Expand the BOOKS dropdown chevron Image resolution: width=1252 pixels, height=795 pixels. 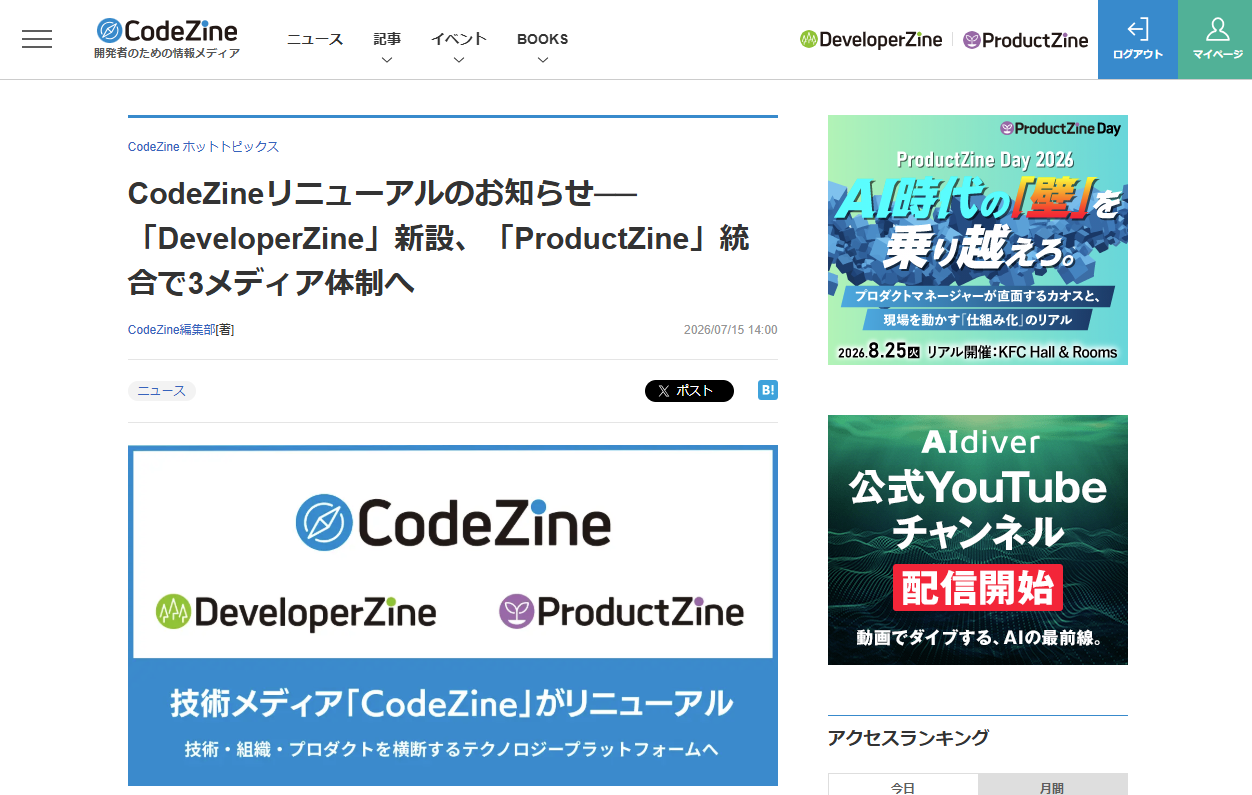pyautogui.click(x=543, y=60)
